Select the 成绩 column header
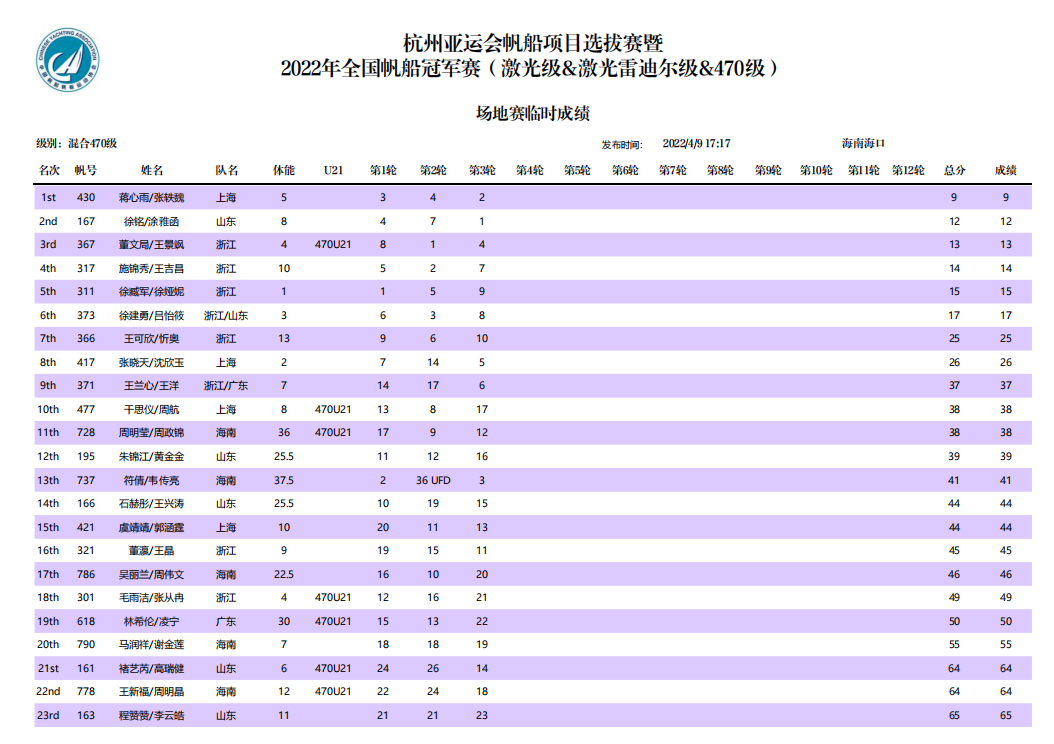The height and width of the screenshot is (744, 1054). (1005, 171)
